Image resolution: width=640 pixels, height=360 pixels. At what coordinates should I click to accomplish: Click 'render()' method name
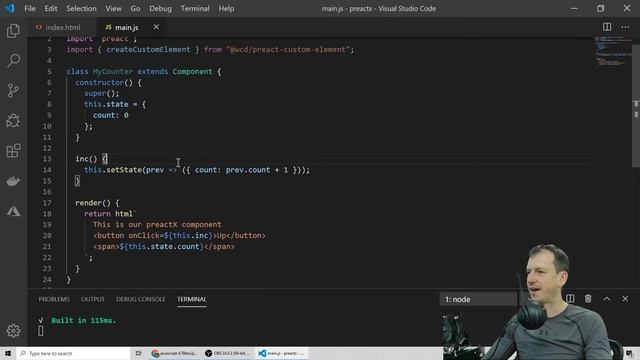pos(93,203)
